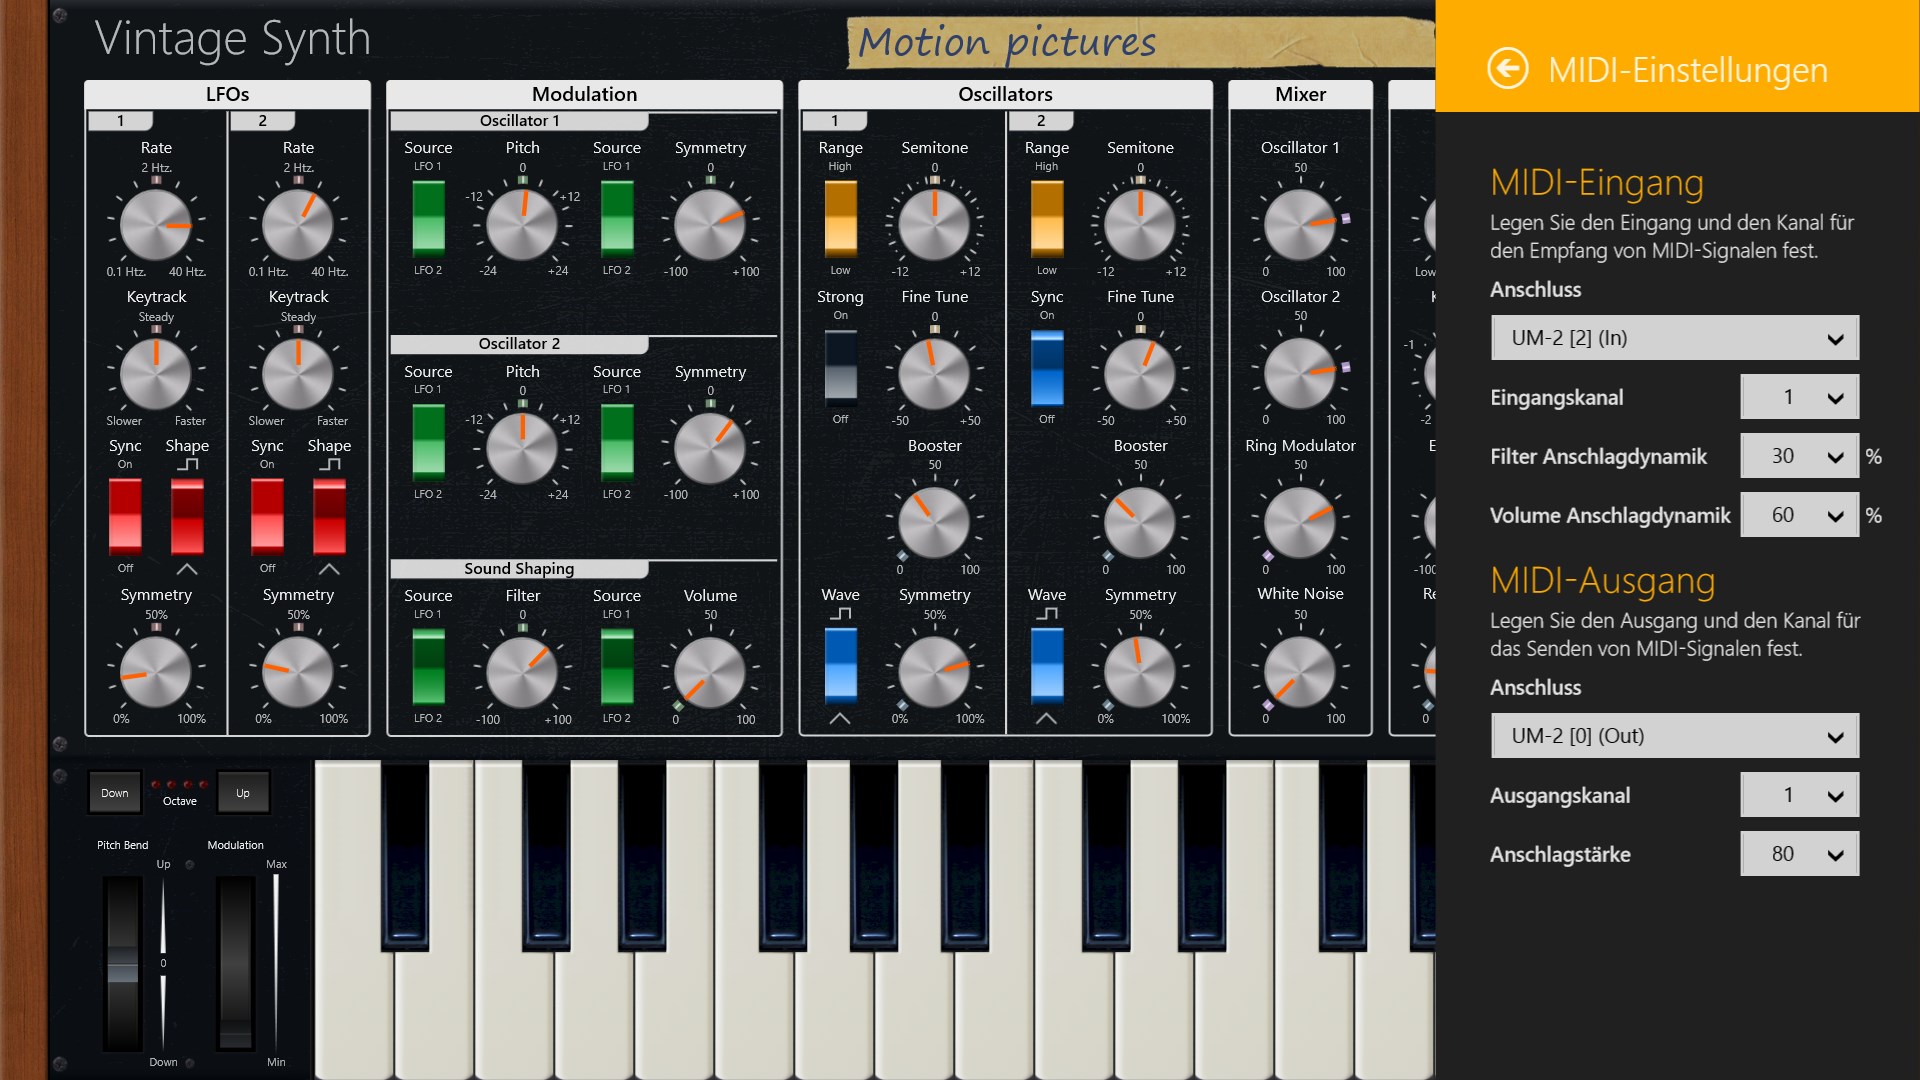Image resolution: width=1920 pixels, height=1080 pixels.
Task: Click Sound Shaping Volume knob
Action: (x=710, y=673)
